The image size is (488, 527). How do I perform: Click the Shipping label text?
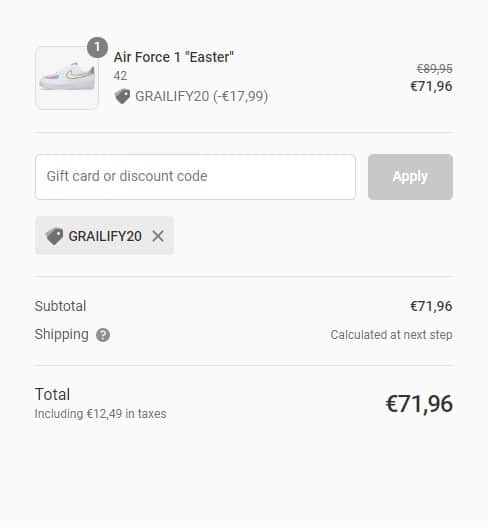[x=62, y=335]
